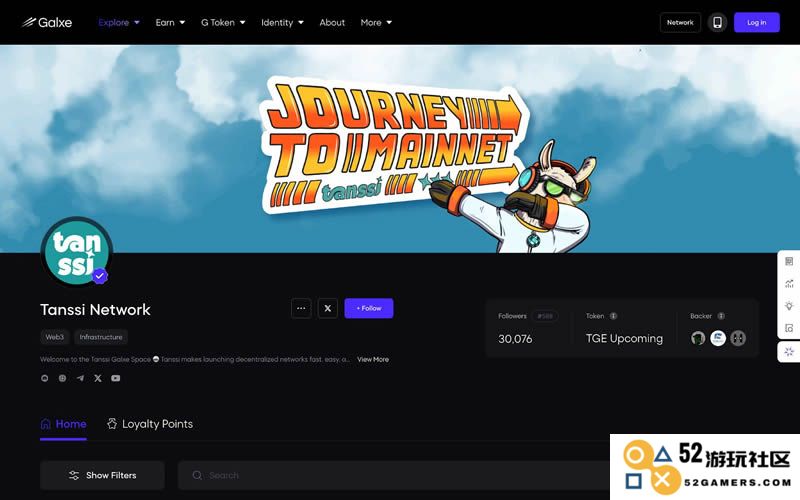Click the Token info icon
Image resolution: width=800 pixels, height=500 pixels.
click(x=614, y=316)
